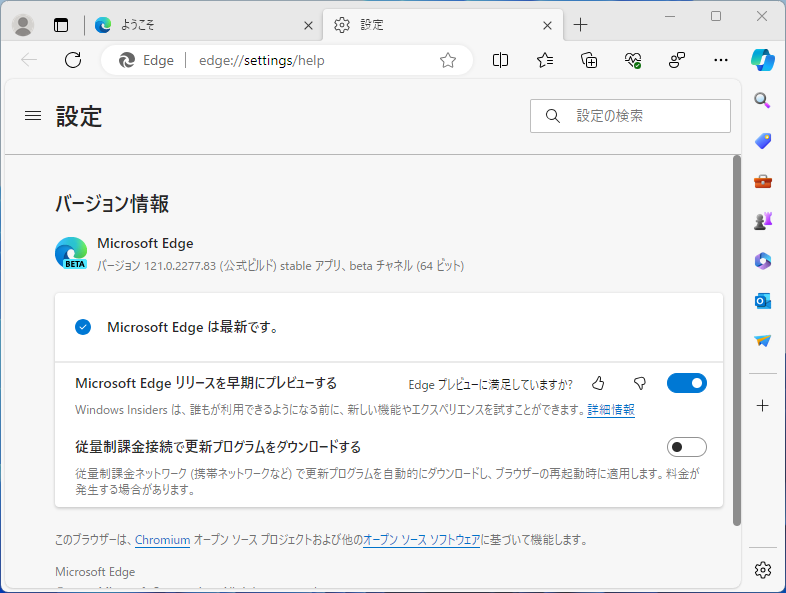786x593 pixels.
Task: Open the profile avatar menu
Action: 23,25
